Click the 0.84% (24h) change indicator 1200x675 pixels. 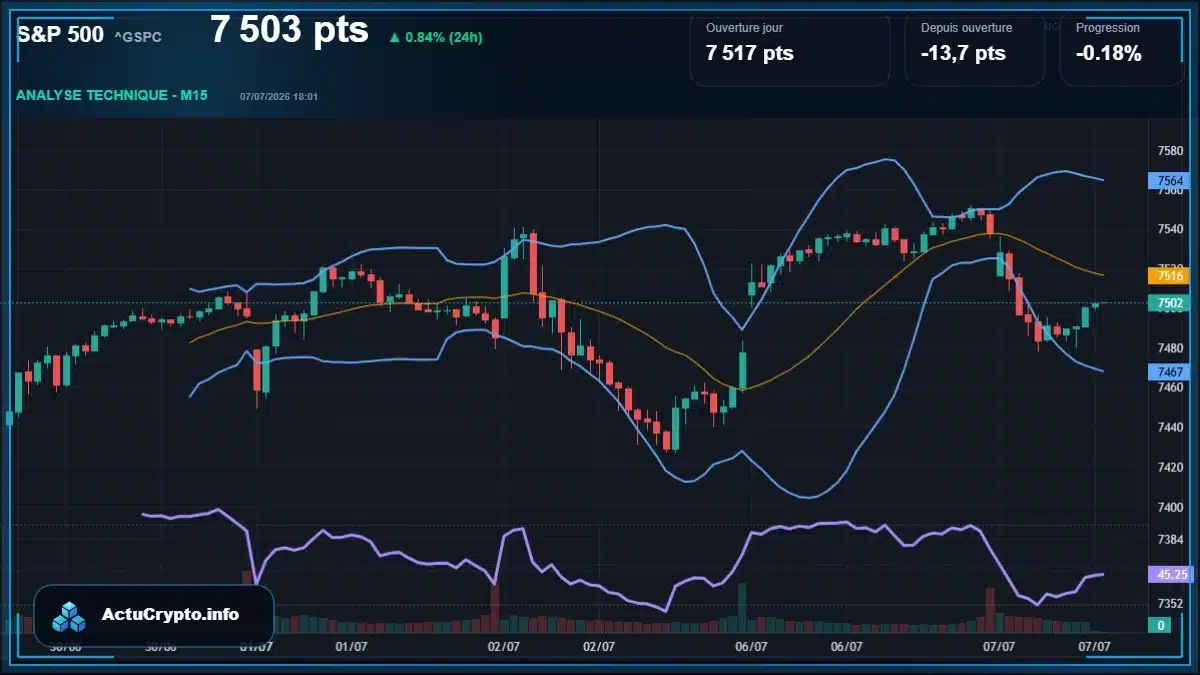click(x=436, y=37)
